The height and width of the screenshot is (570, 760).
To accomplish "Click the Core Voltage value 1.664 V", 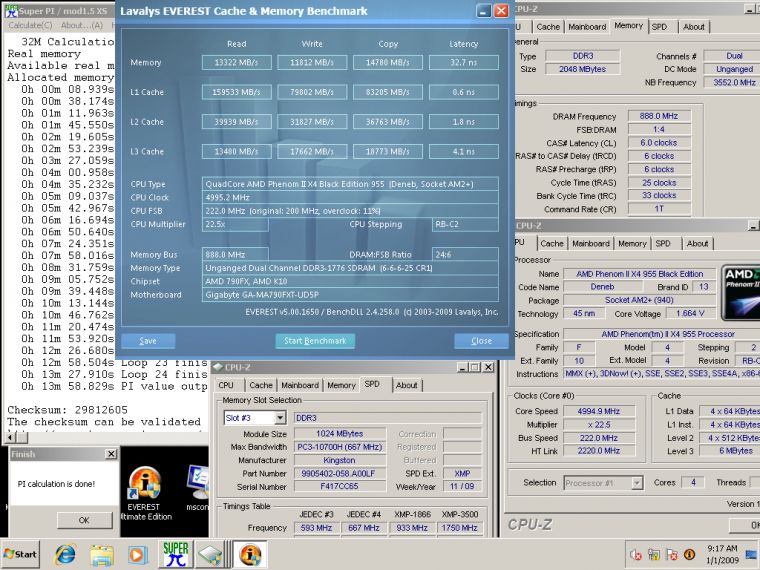I will tap(690, 313).
